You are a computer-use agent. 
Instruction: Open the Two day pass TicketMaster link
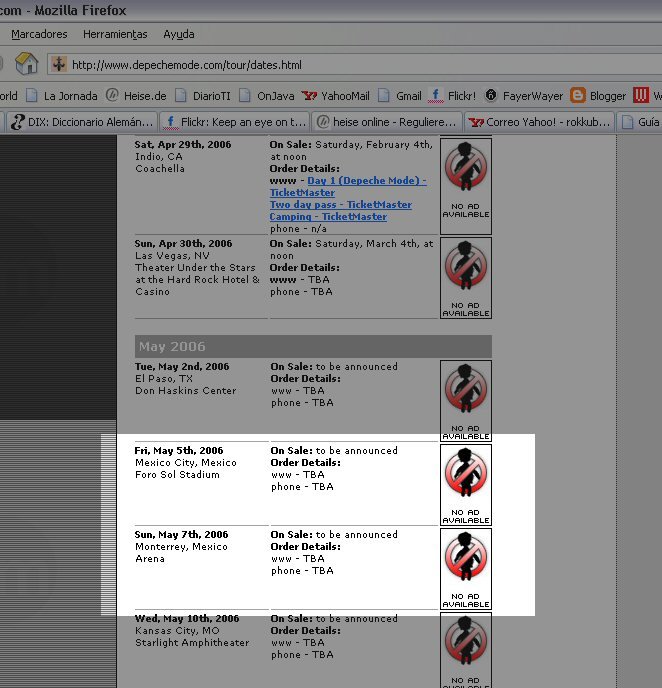pos(341,204)
